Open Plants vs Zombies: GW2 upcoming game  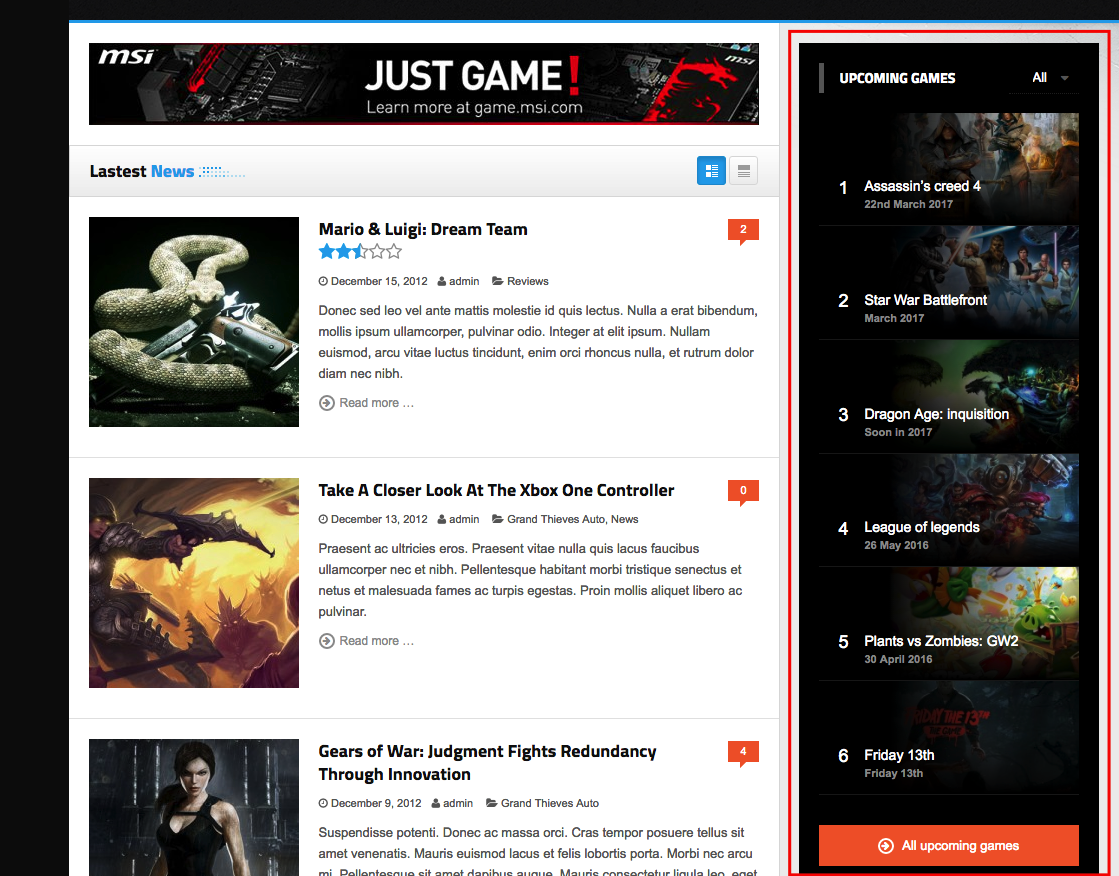tap(948, 623)
